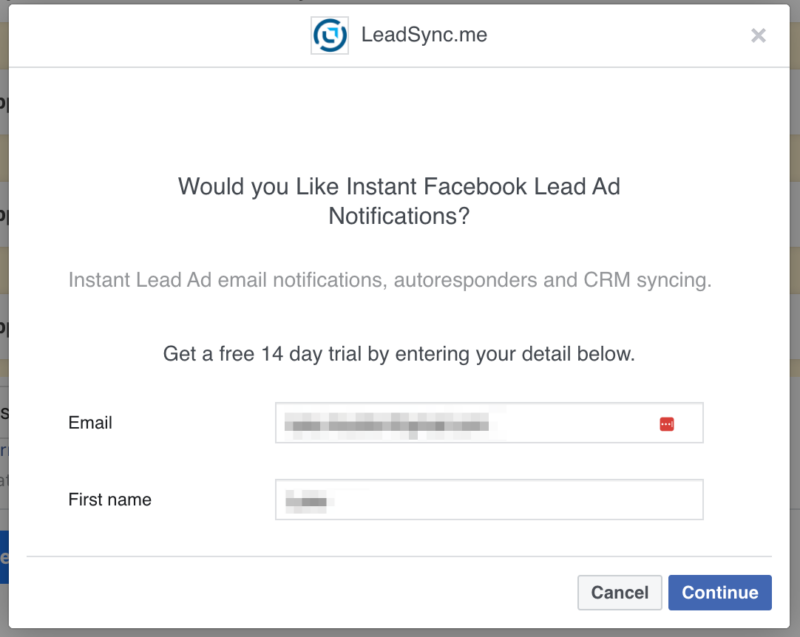Click the grey autoresponders and CRM syncing subtitle
This screenshot has width=800, height=637.
390,280
